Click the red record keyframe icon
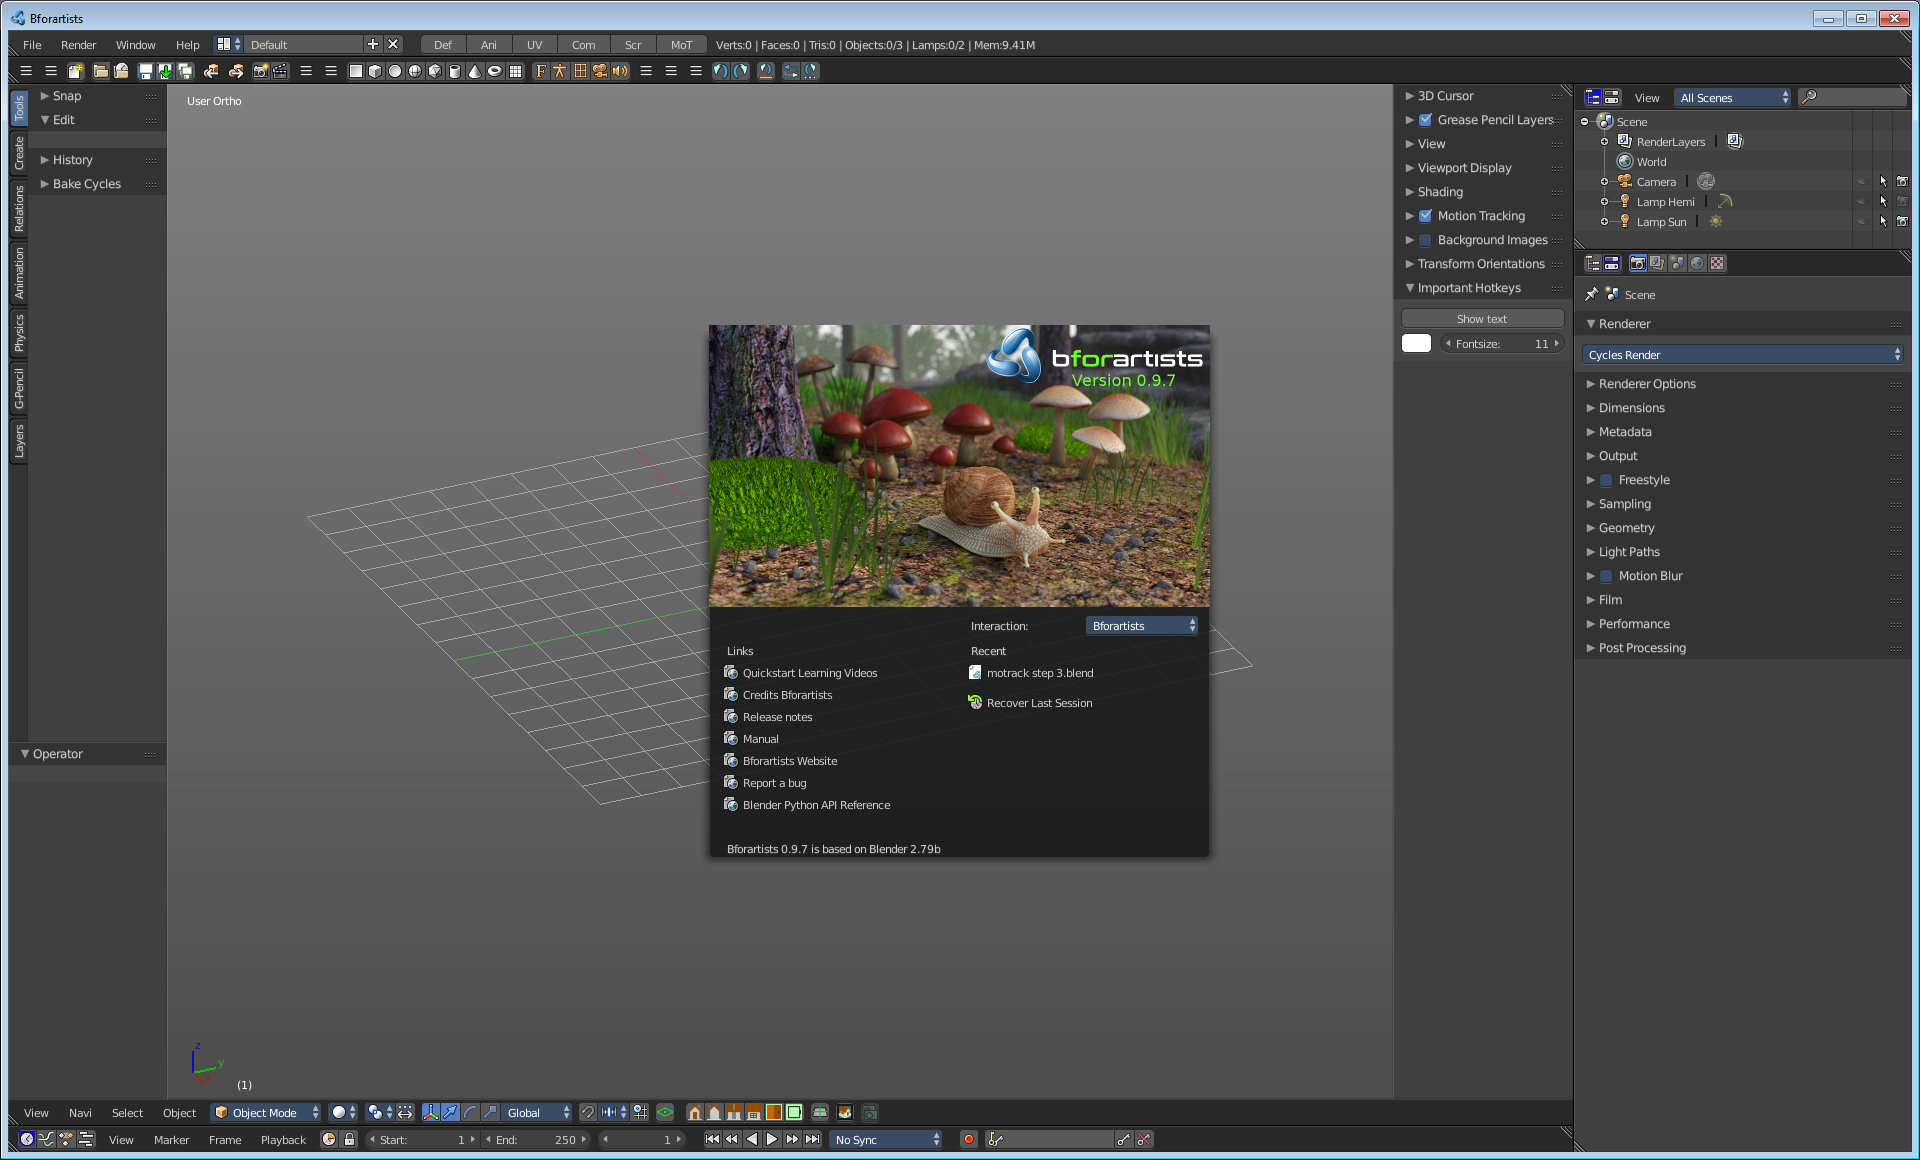The image size is (1920, 1160). pyautogui.click(x=968, y=1139)
